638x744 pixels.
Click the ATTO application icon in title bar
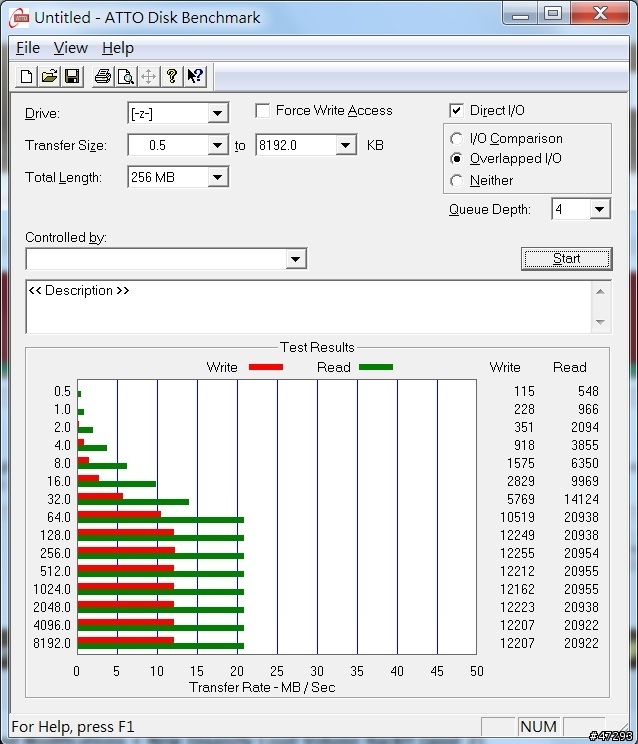click(19, 18)
